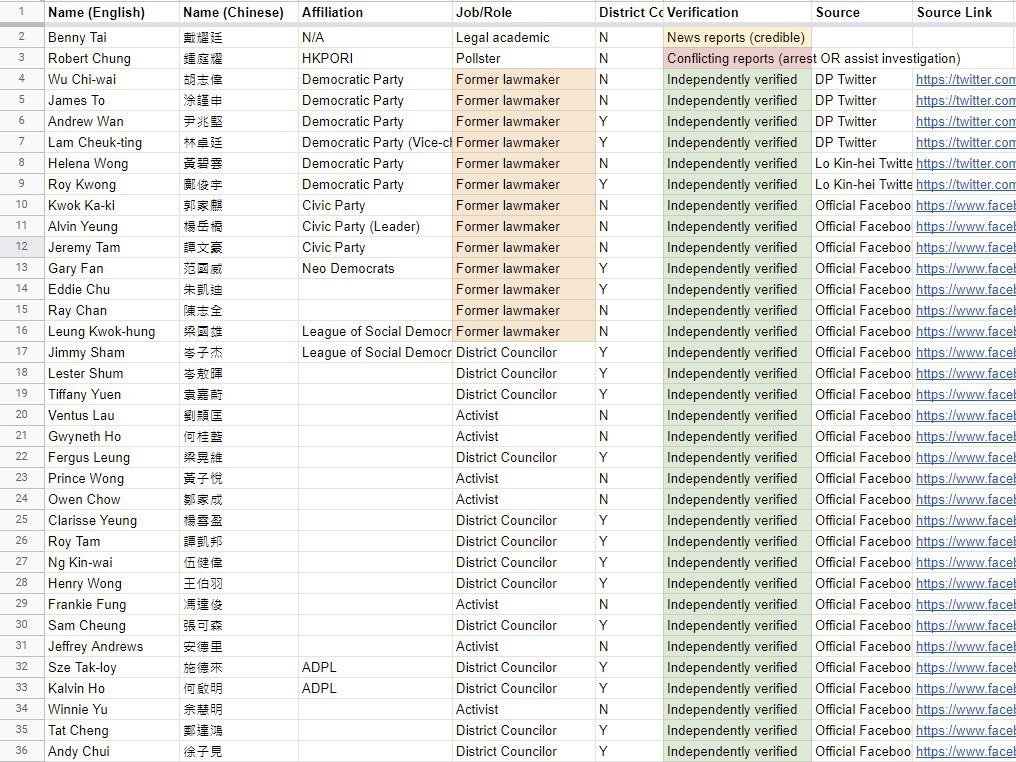This screenshot has height=762, width=1016.
Task: Click the 'Tat Cheng' name cell
Action: click(111, 730)
